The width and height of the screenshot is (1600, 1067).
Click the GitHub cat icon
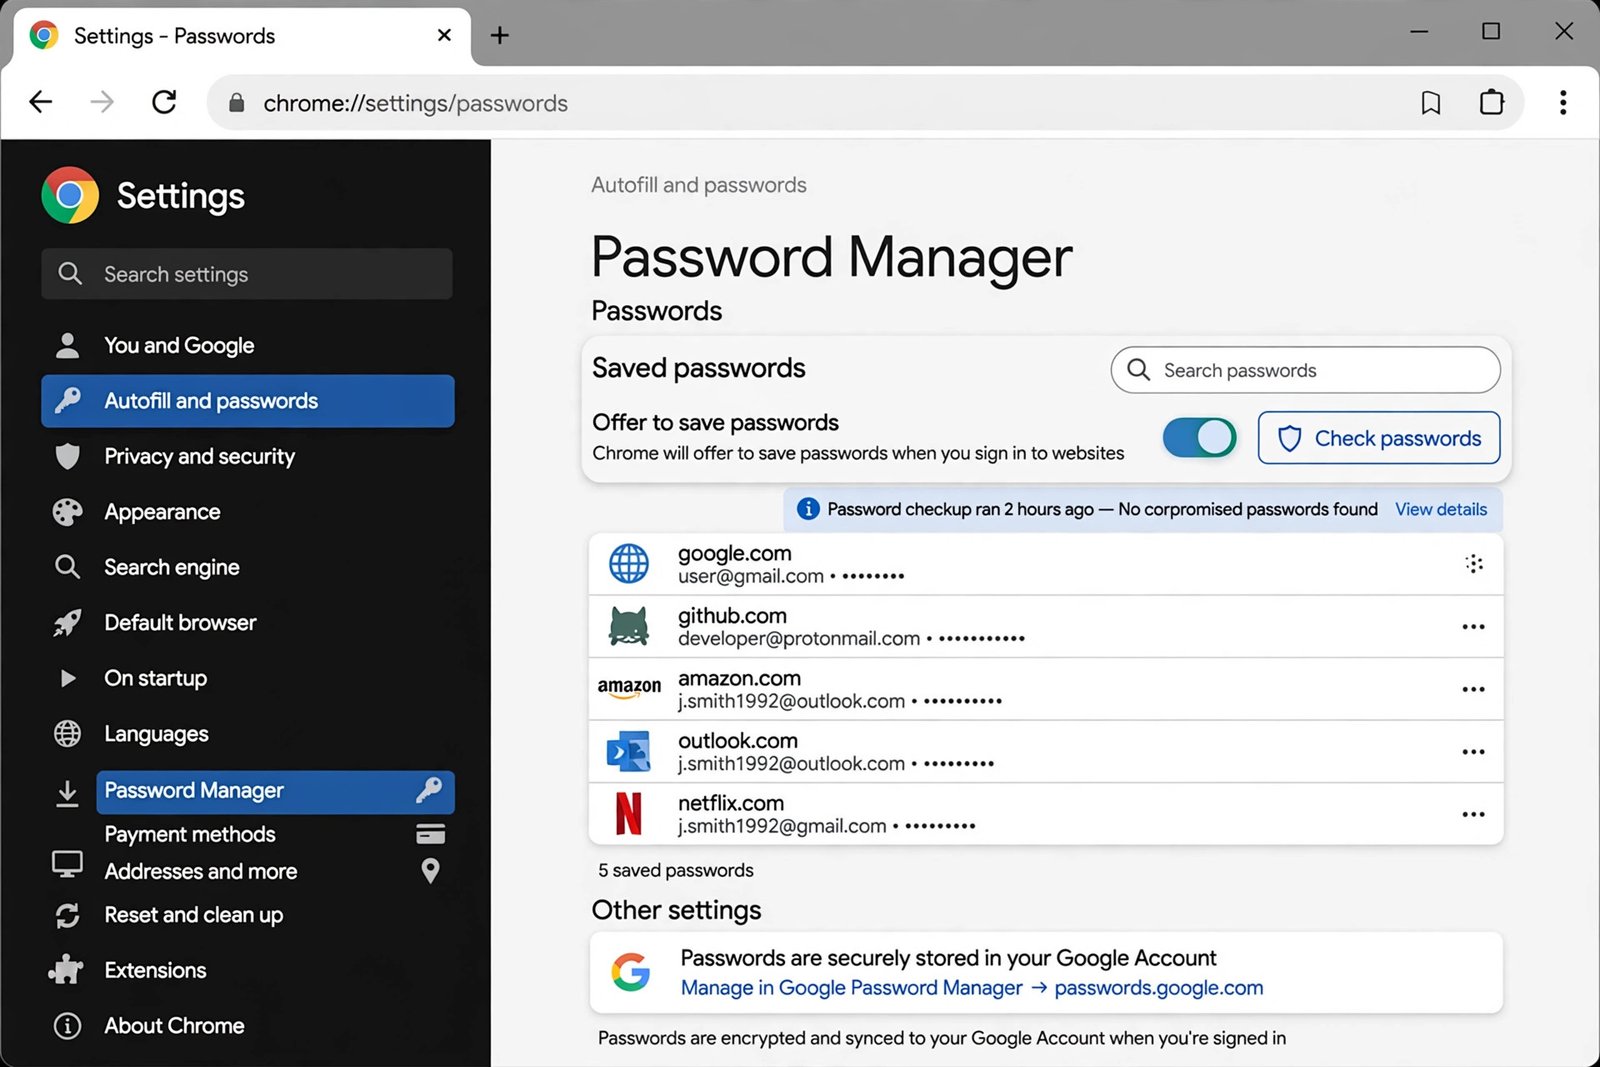pyautogui.click(x=629, y=626)
